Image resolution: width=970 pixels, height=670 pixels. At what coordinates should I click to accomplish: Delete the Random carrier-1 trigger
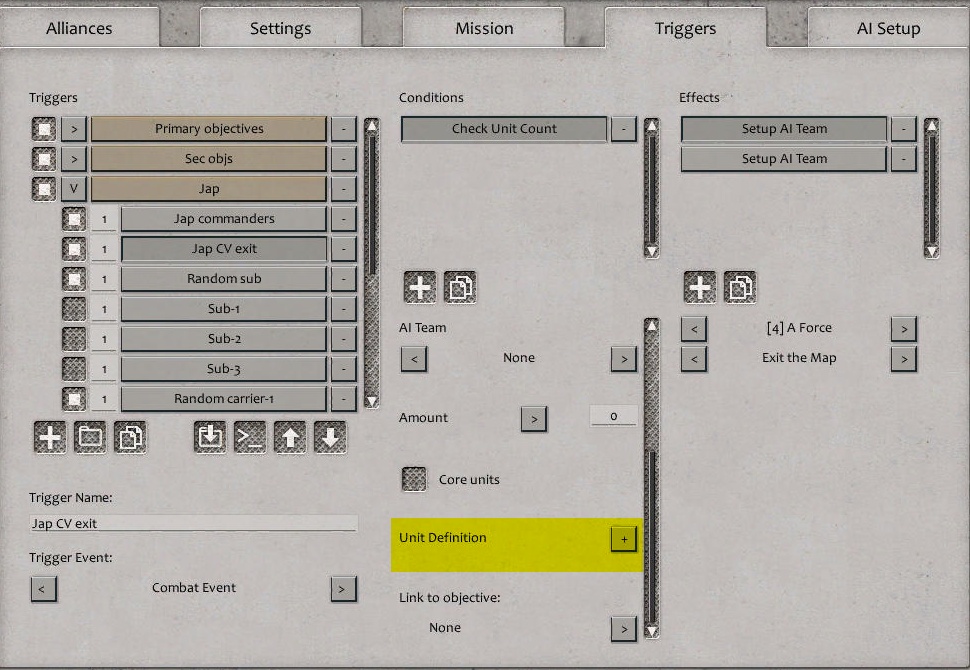tap(343, 399)
